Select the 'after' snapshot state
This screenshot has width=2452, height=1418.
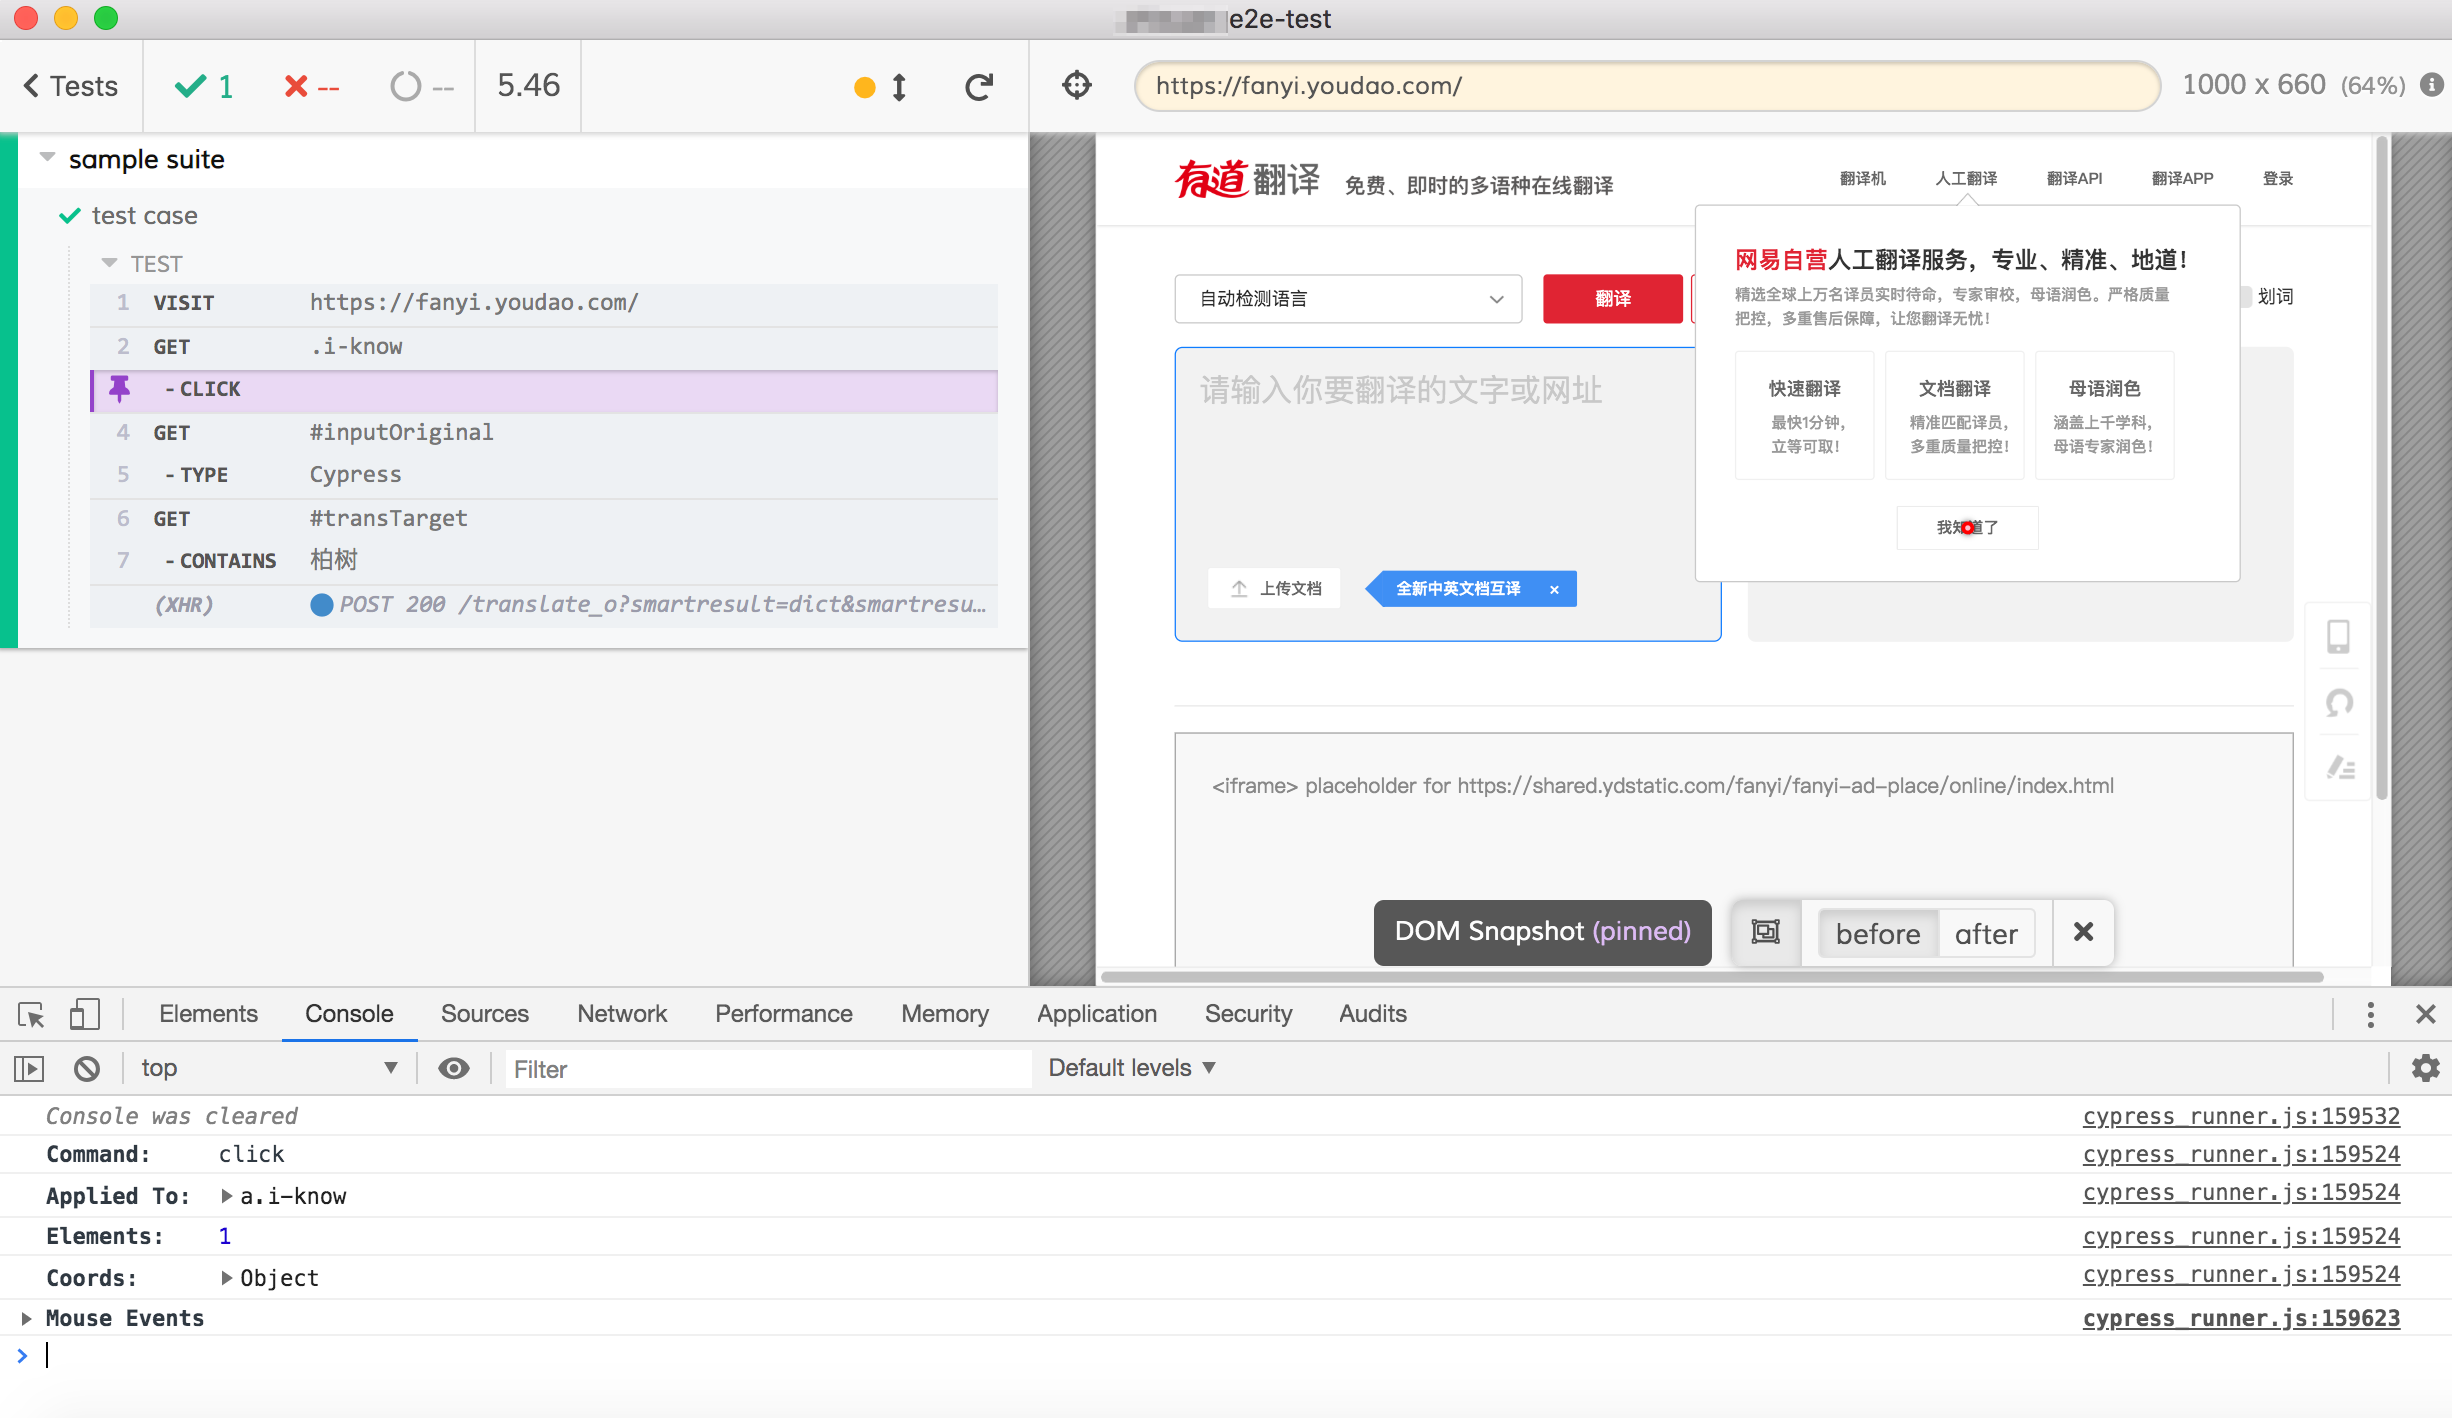click(1986, 933)
